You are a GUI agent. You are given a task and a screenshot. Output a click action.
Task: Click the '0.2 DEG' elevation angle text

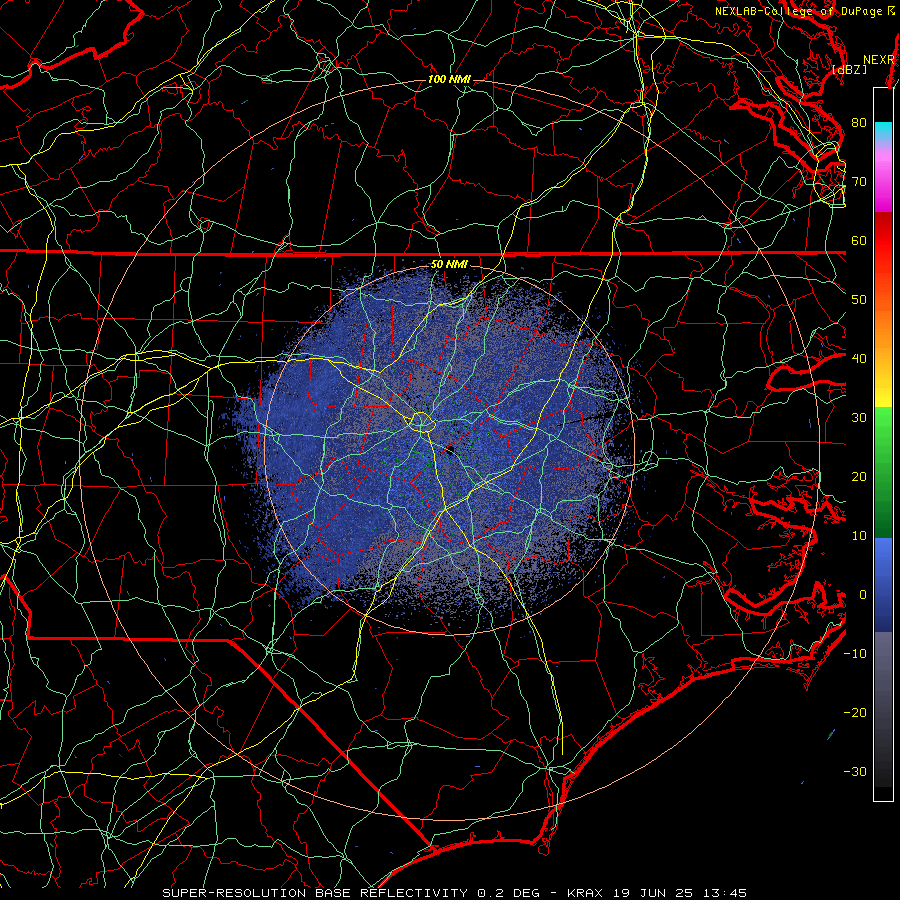click(508, 893)
